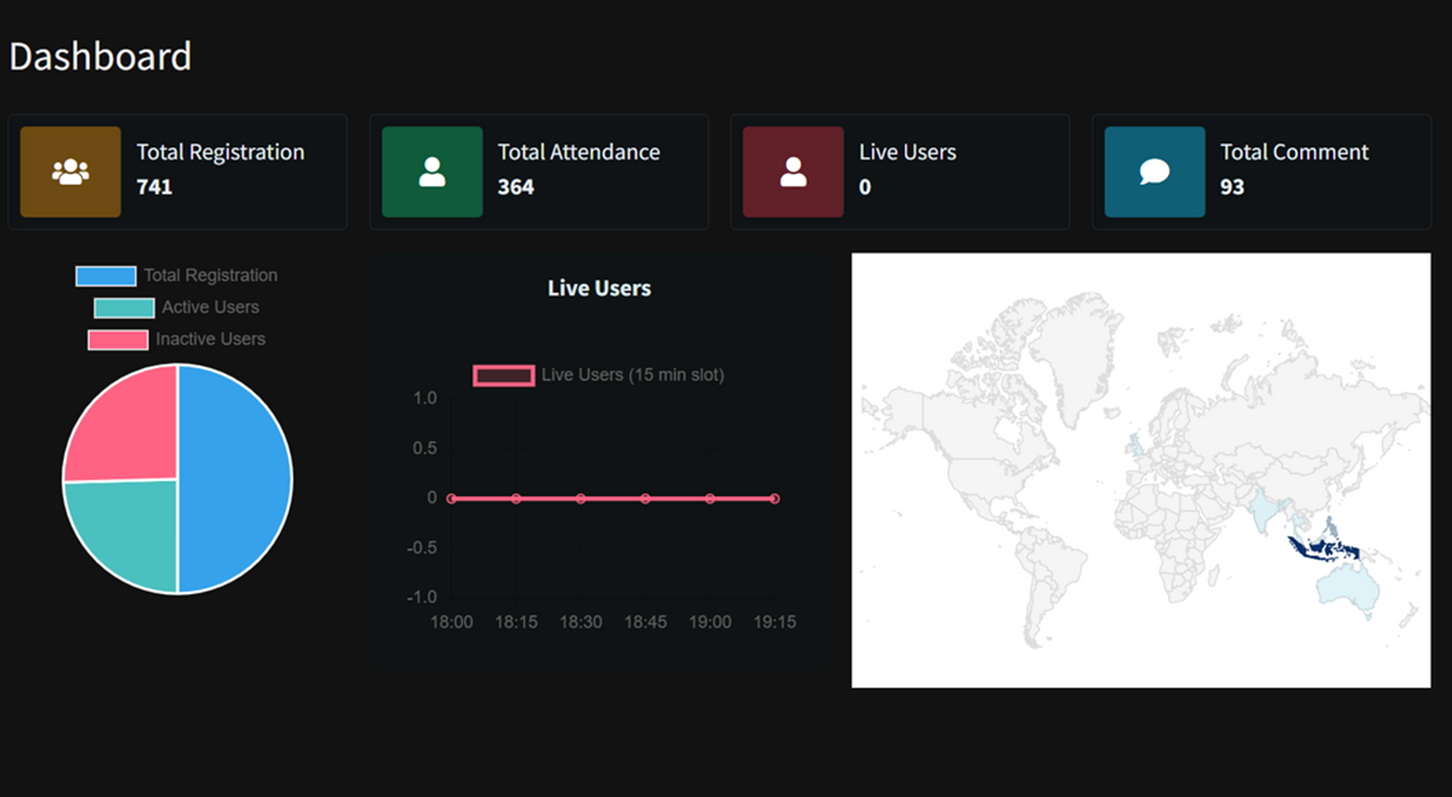Click the Total Comment speech bubble icon

1154,171
